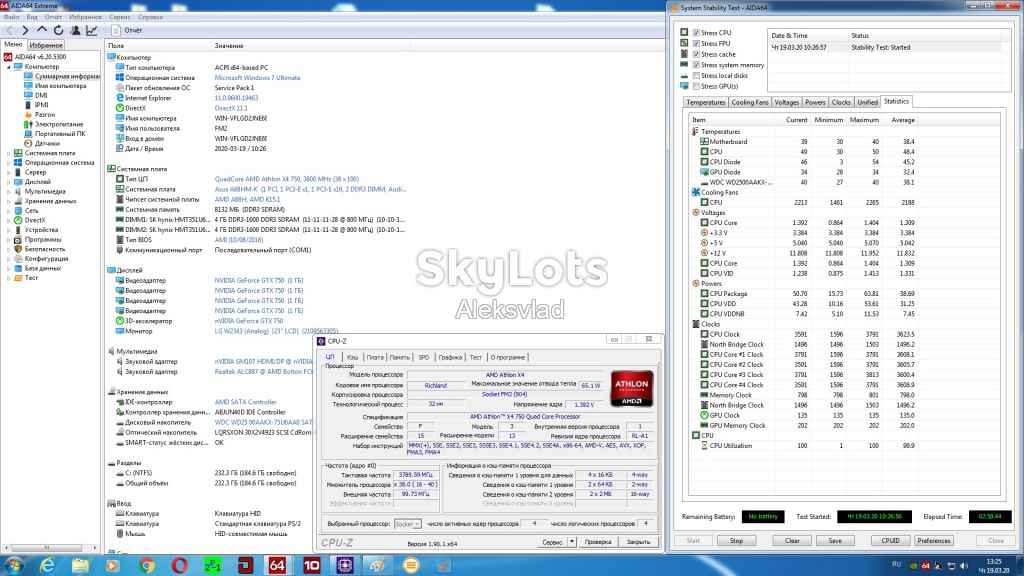The height and width of the screenshot is (576, 1024).
Task: Collapse the Компьютер tree node
Action: click(x=8, y=67)
